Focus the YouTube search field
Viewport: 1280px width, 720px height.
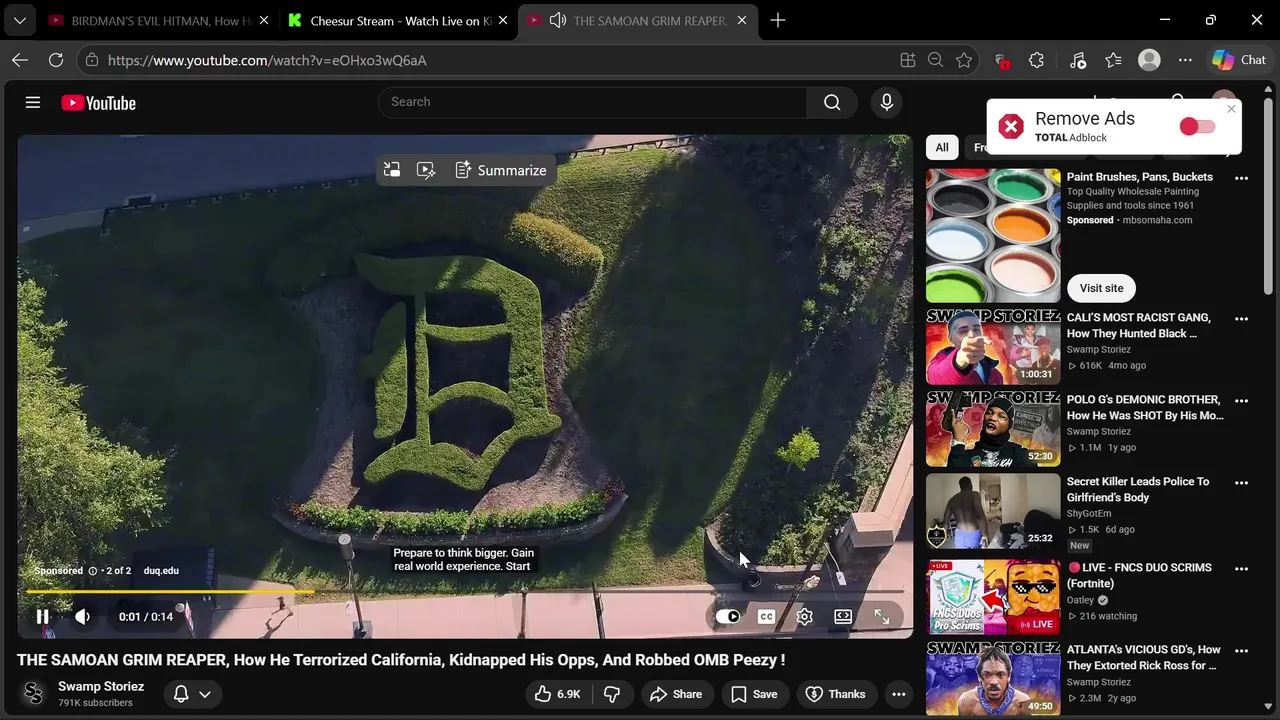tap(593, 102)
